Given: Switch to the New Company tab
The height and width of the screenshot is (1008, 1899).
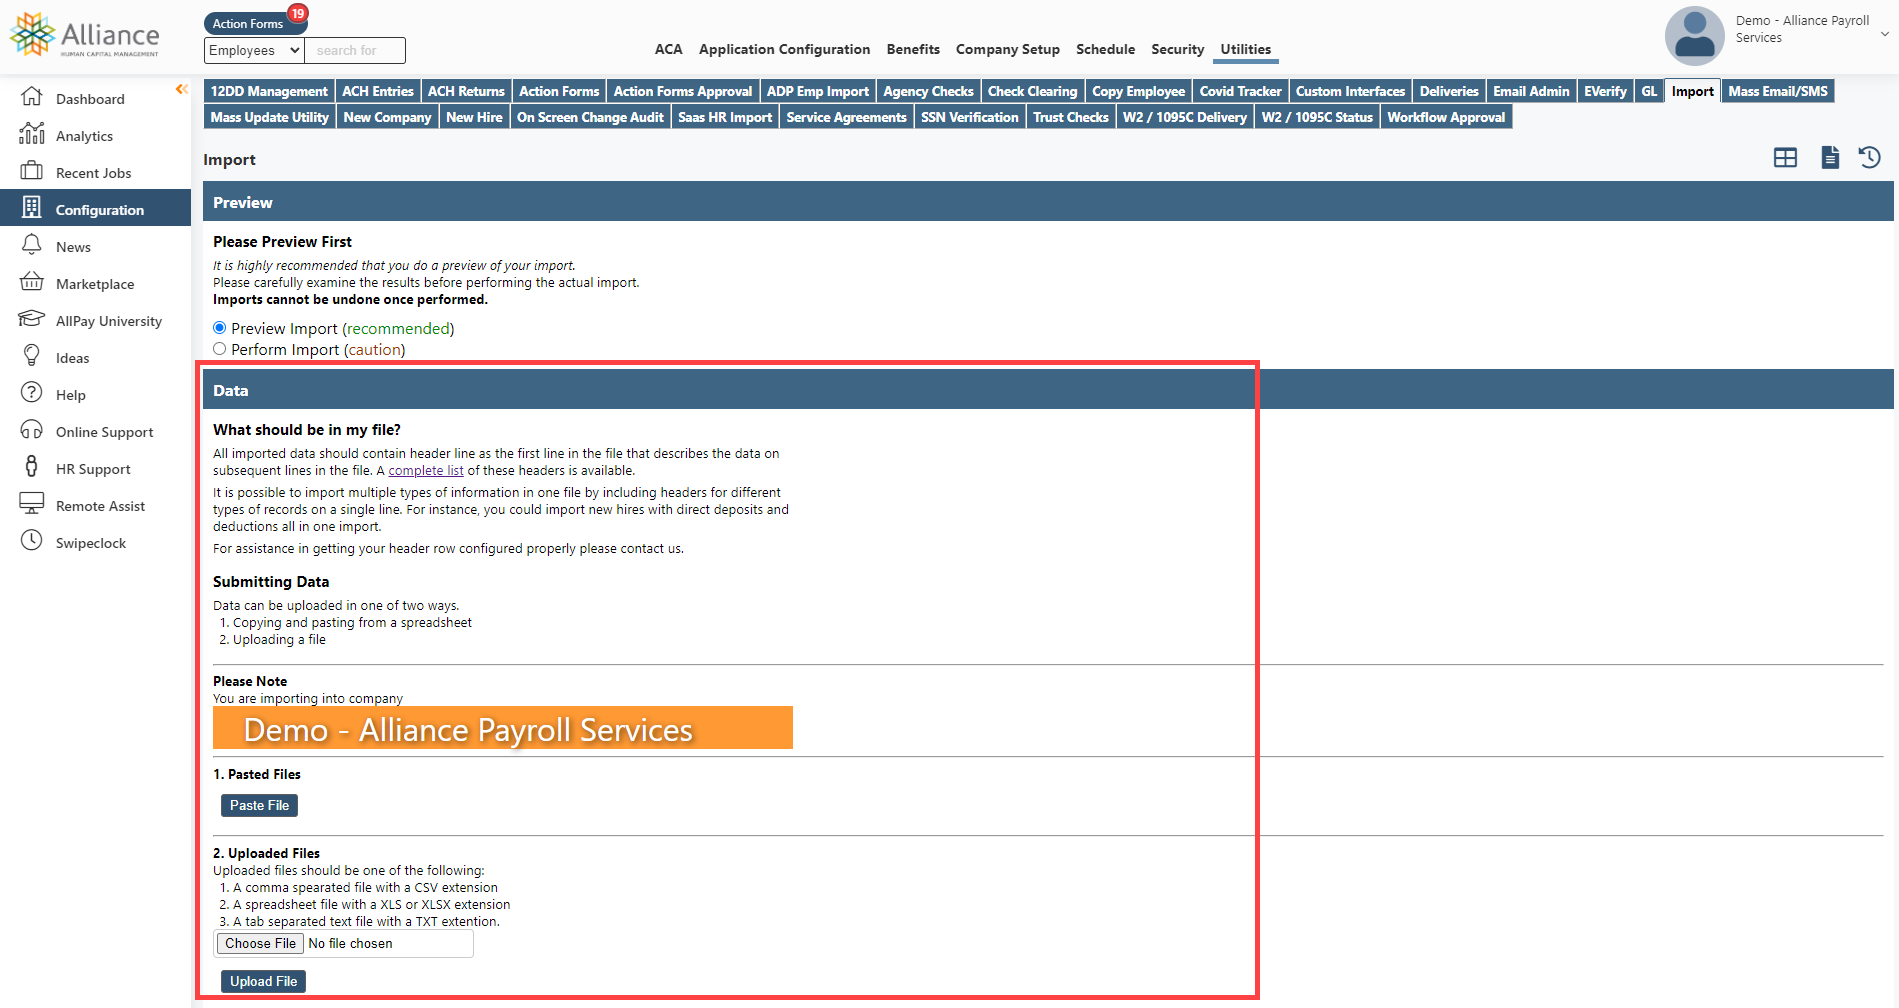Looking at the screenshot, I should (x=388, y=117).
